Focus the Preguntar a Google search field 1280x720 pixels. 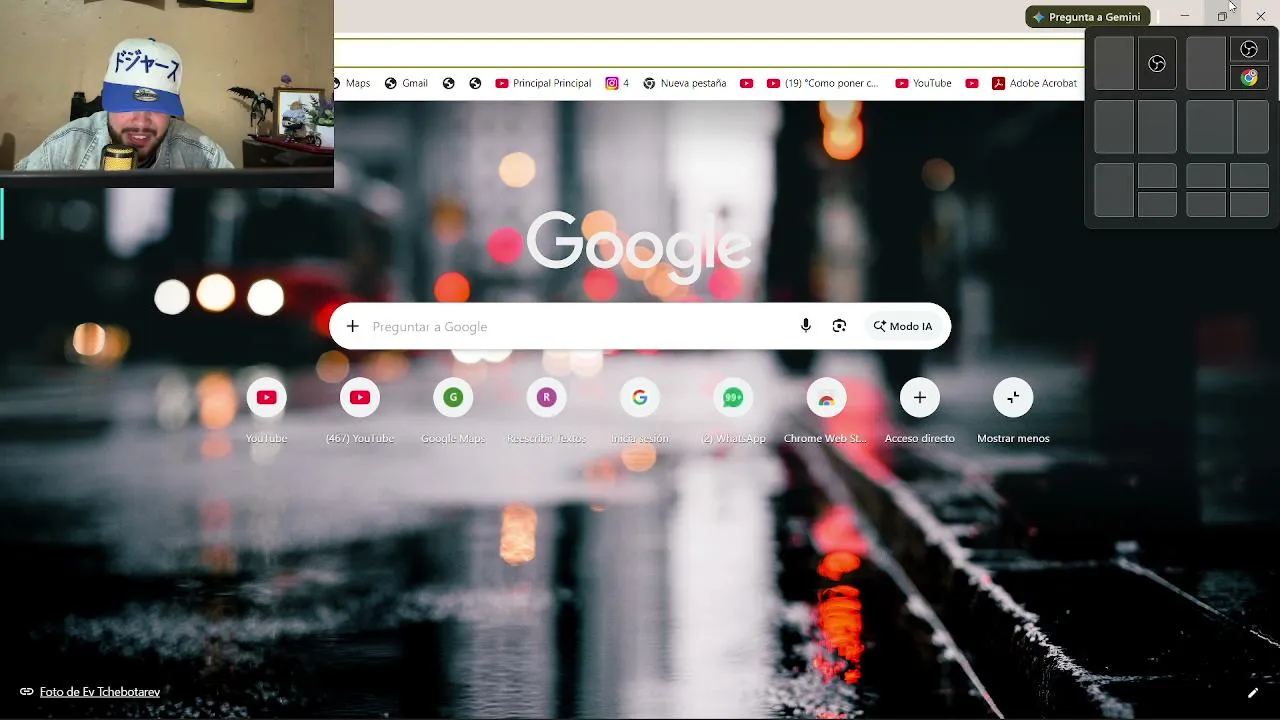[x=578, y=326]
